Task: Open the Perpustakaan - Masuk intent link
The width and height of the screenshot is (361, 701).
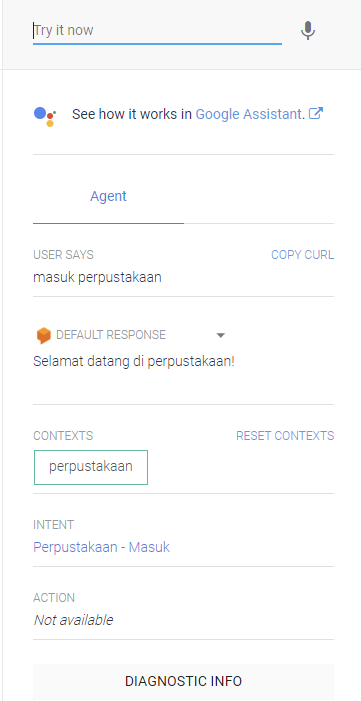Action: point(102,547)
